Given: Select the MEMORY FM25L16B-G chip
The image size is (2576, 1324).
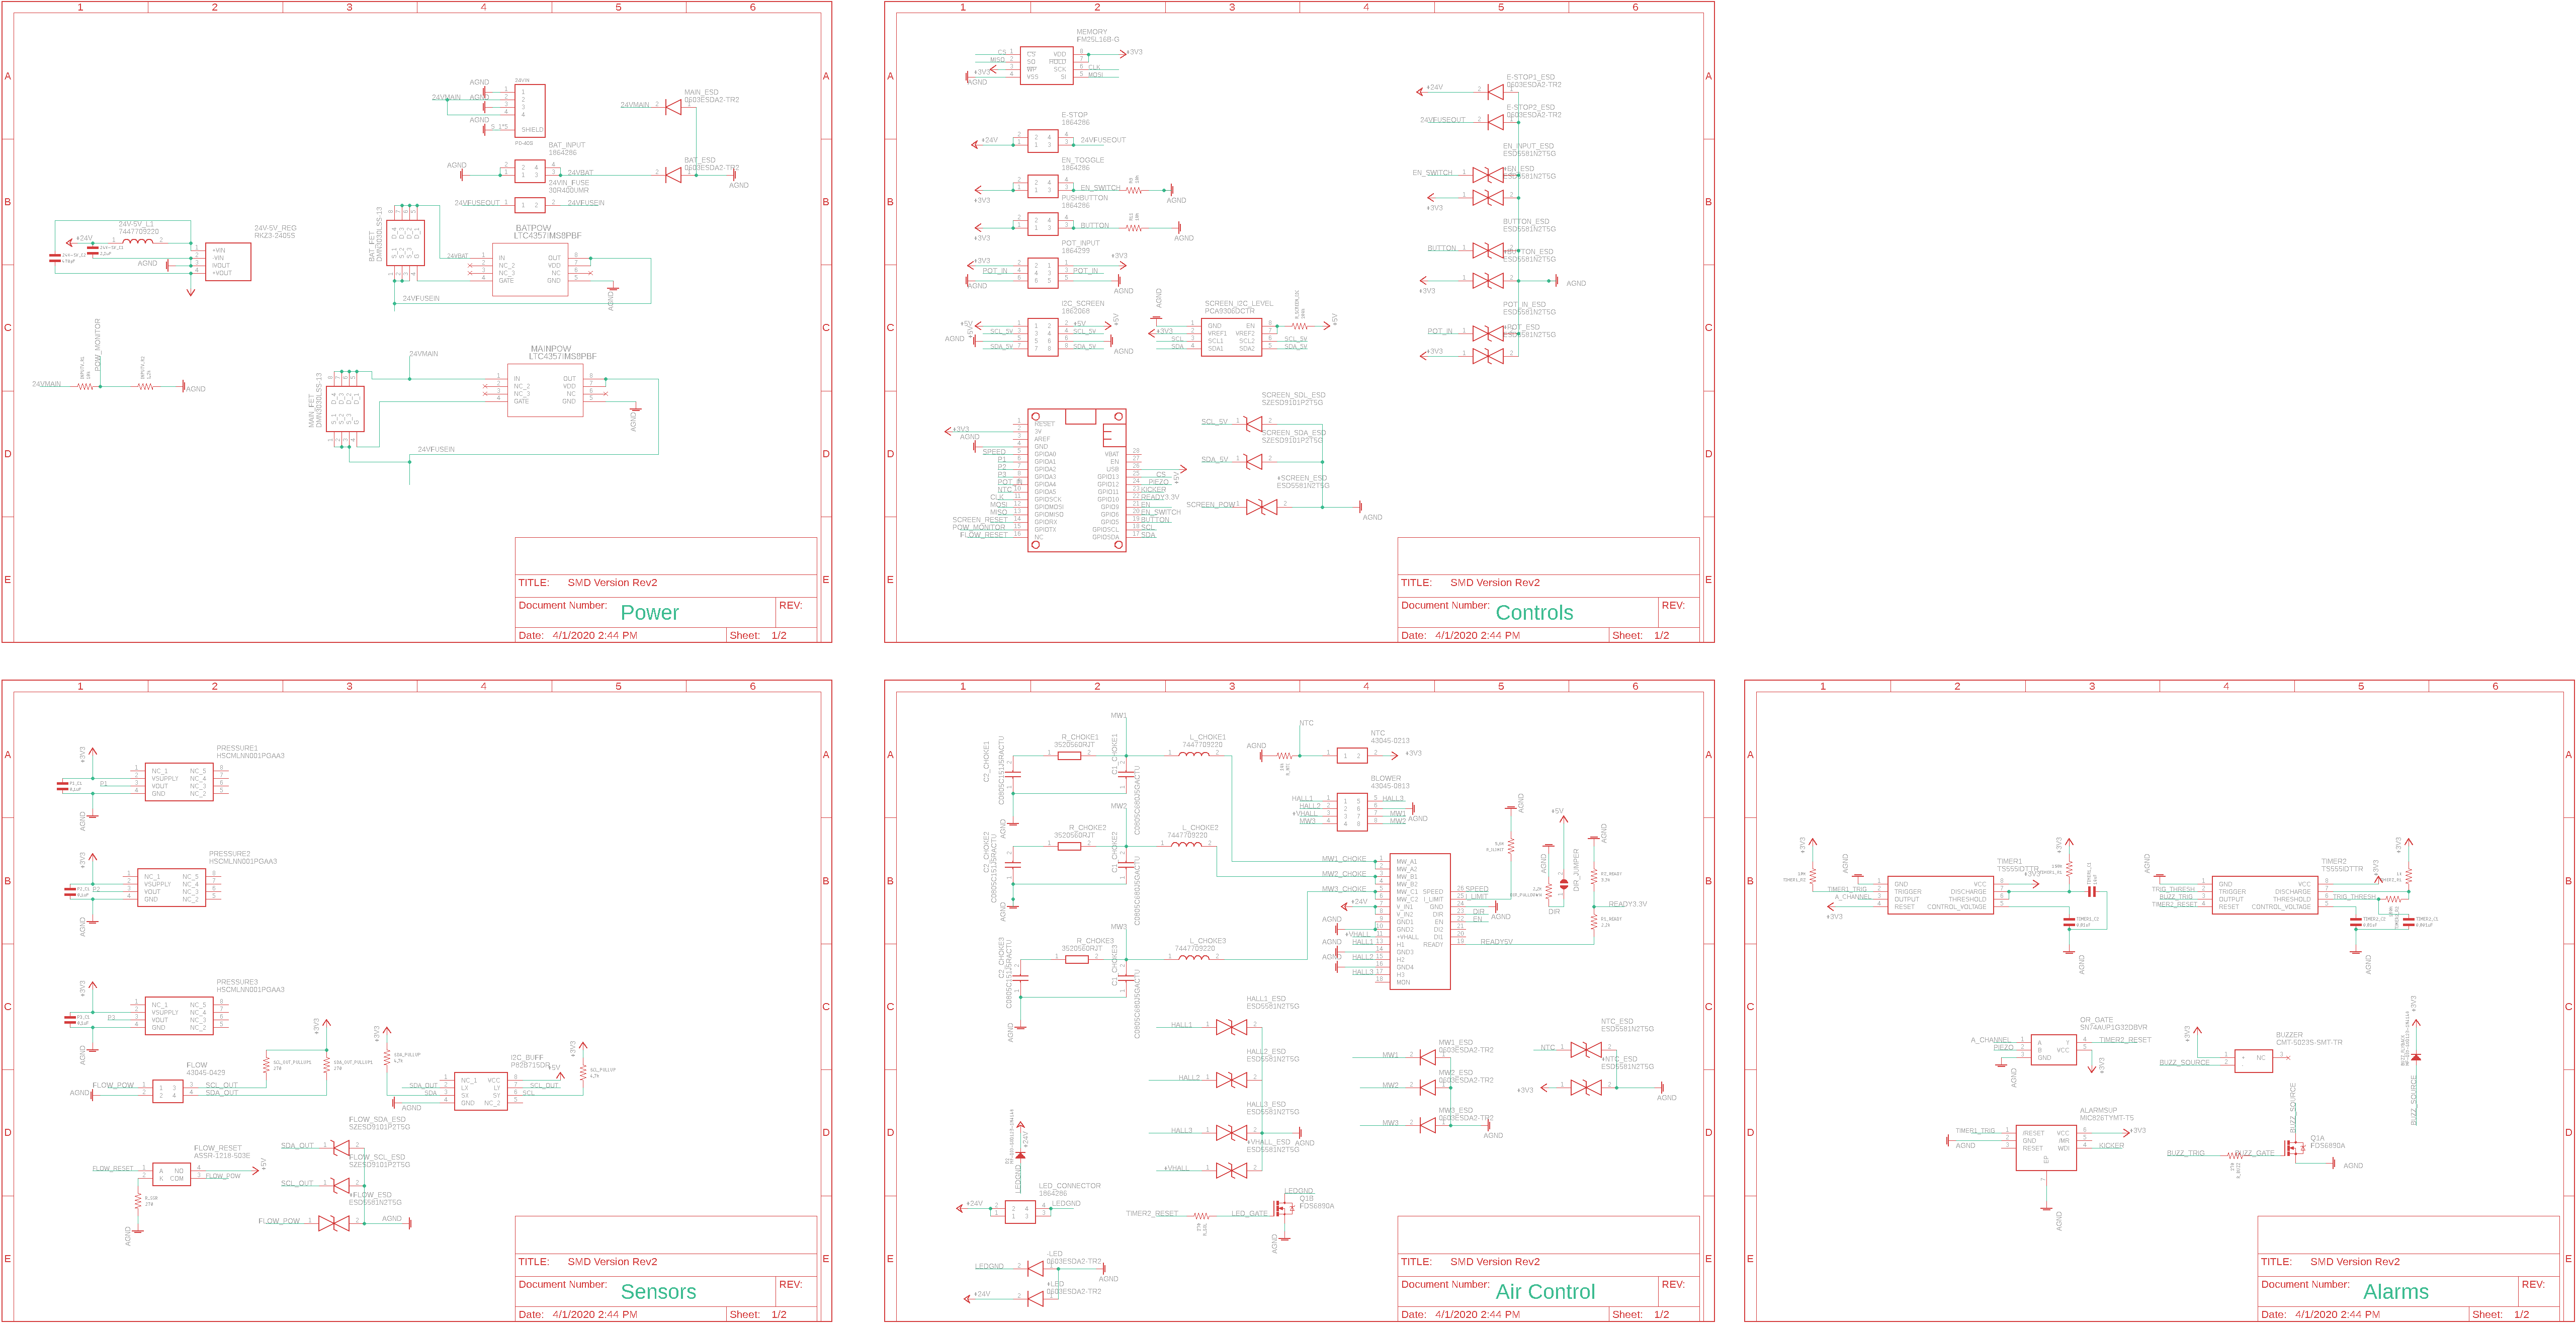Looking at the screenshot, I should (x=1046, y=65).
